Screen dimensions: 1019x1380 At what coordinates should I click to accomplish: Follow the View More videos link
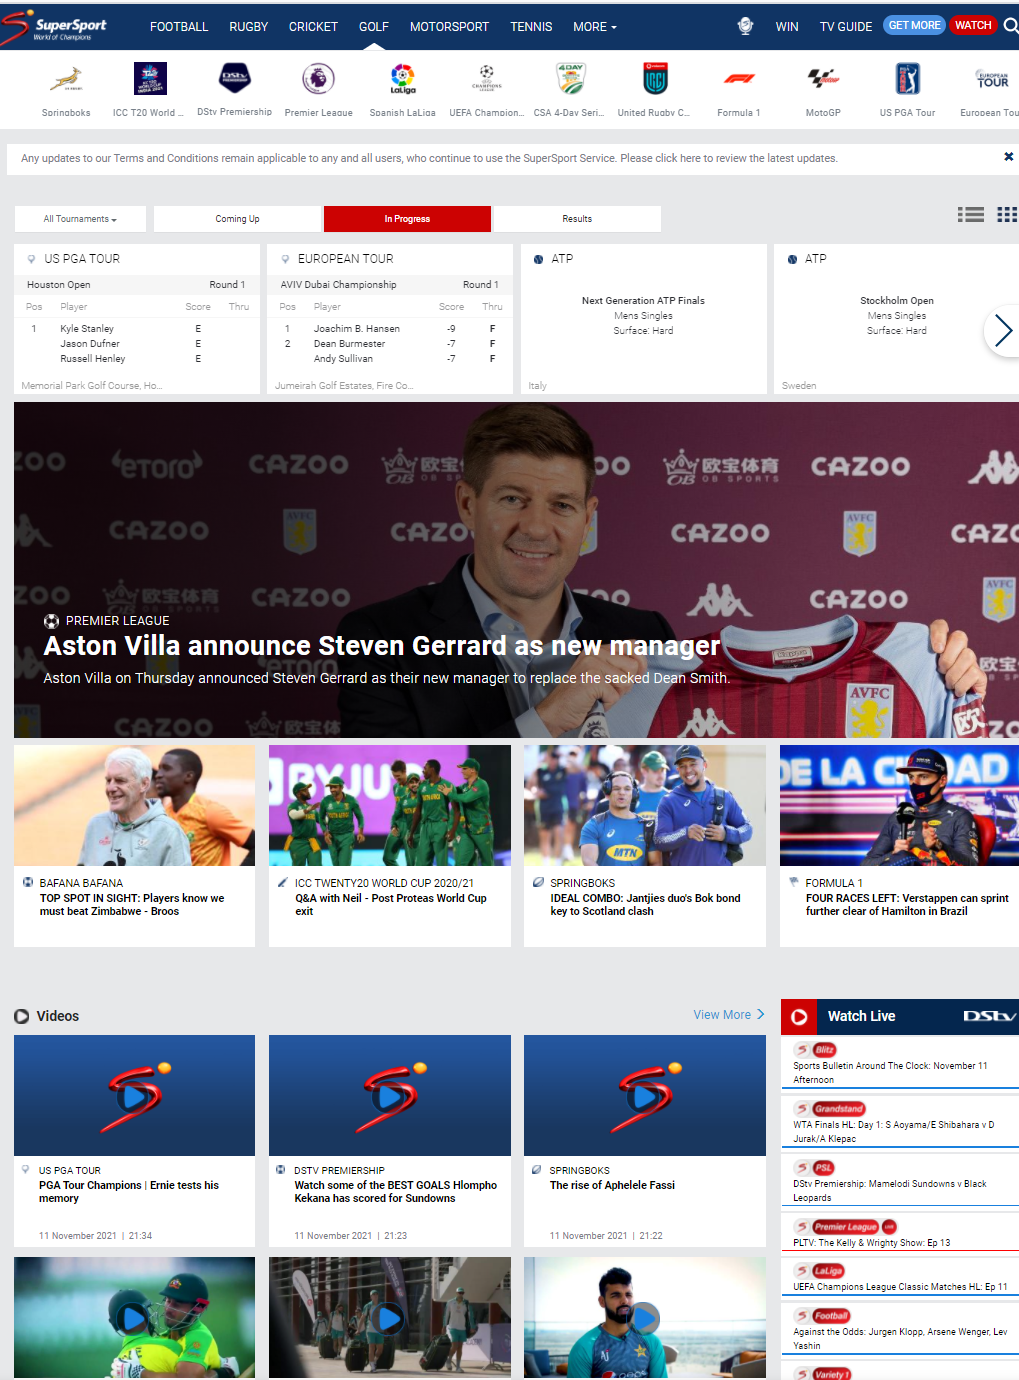point(729,1014)
